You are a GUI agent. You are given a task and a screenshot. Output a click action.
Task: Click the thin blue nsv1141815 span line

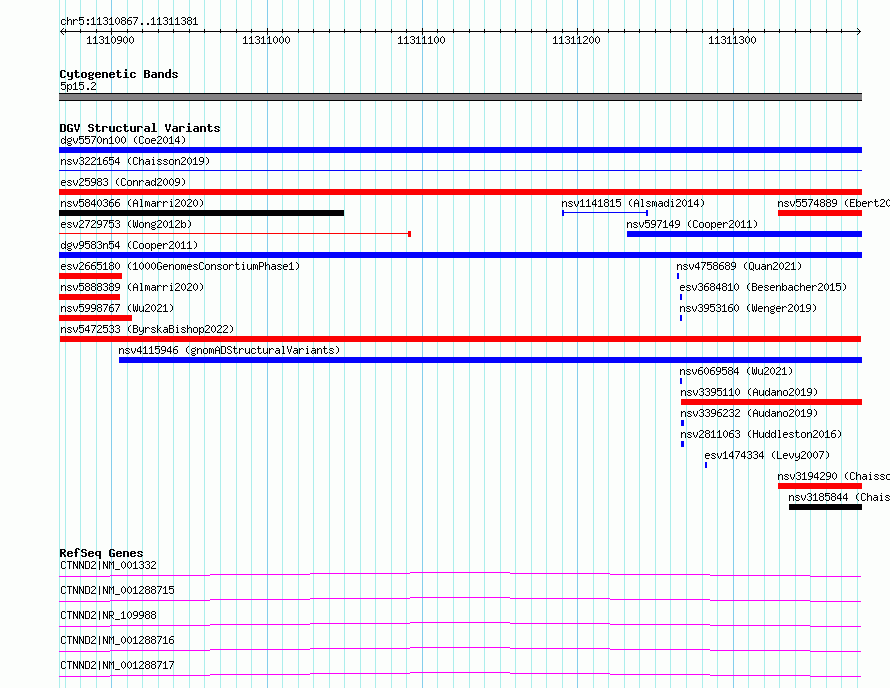click(605, 213)
